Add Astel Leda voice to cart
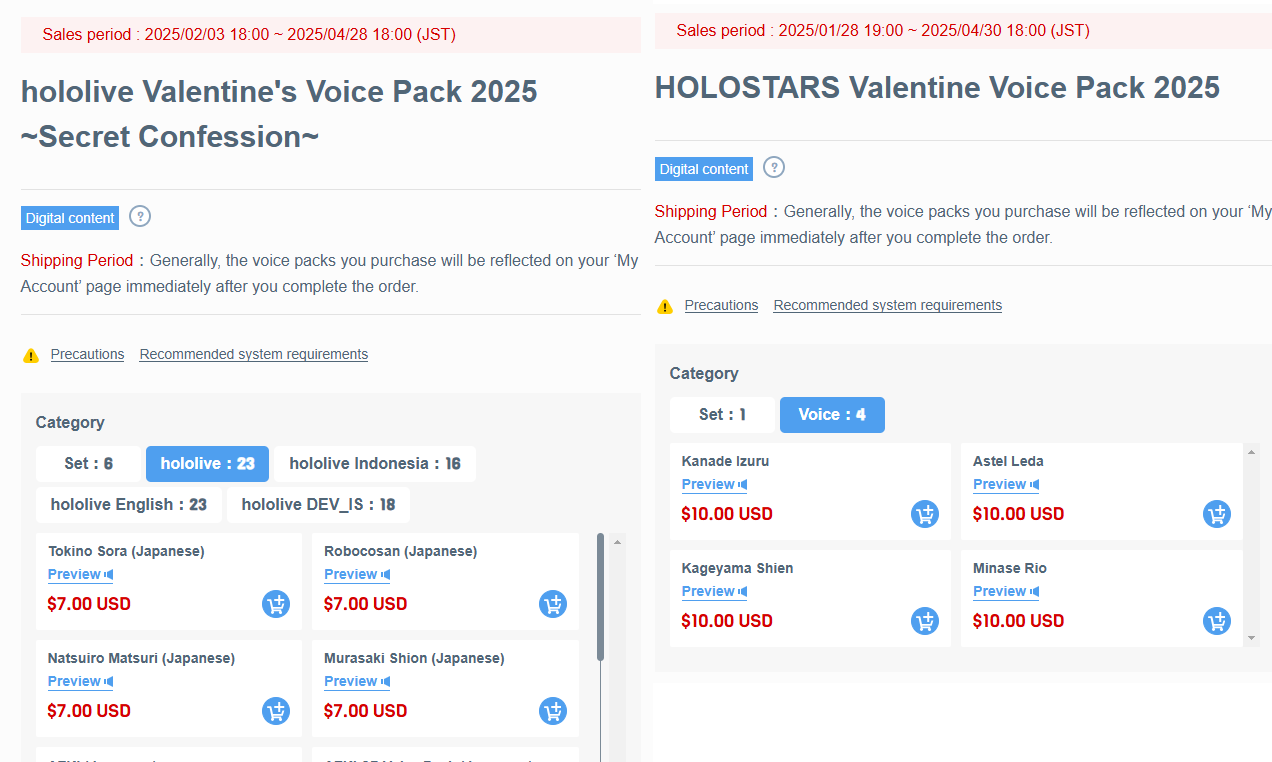Screen dimensions: 1272x762 (1217, 514)
